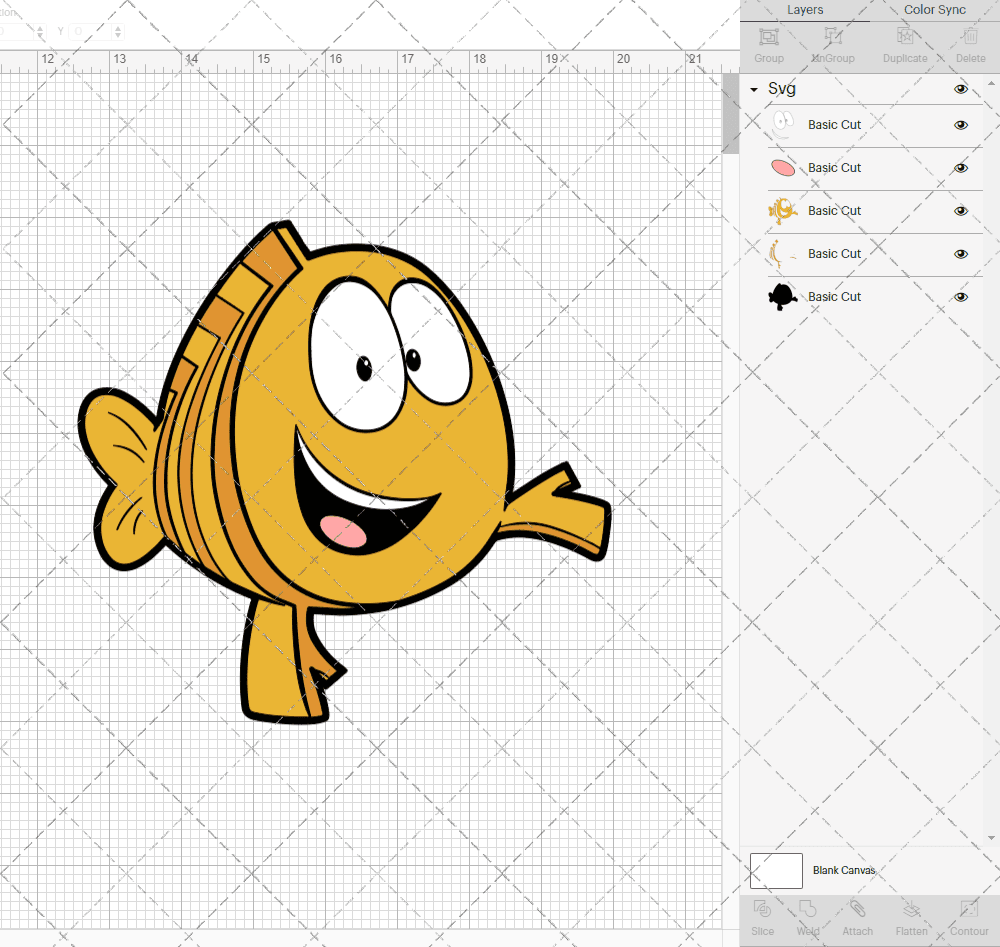
Task: Hide the pink tongue layer
Action: 960,168
